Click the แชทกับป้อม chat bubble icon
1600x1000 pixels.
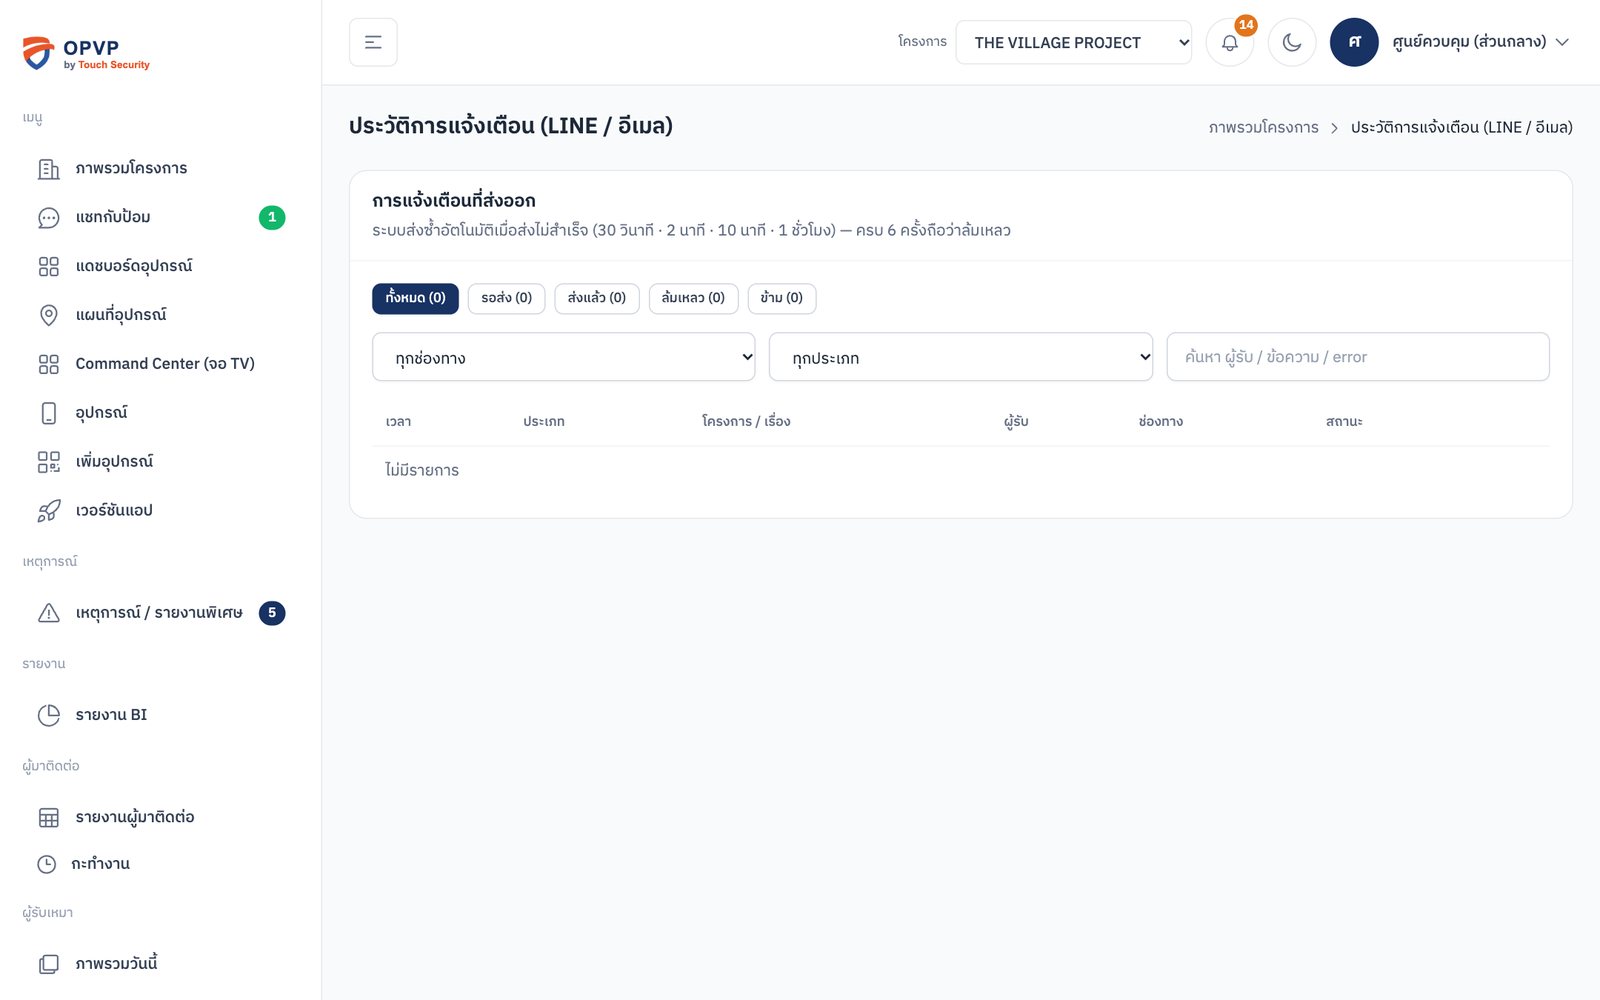48,217
